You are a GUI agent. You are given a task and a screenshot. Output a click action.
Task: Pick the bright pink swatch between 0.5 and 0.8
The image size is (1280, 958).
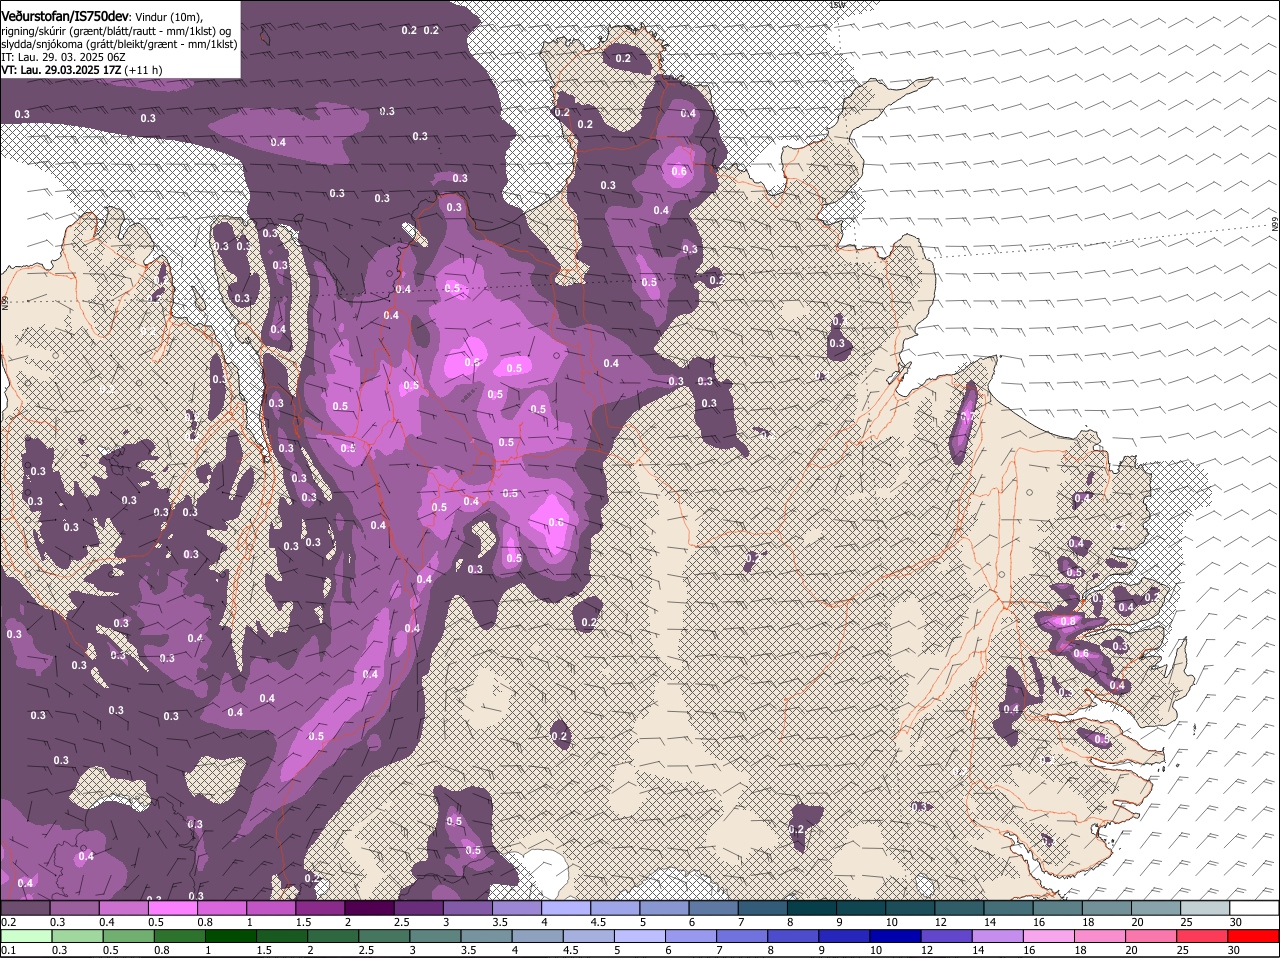tap(172, 908)
